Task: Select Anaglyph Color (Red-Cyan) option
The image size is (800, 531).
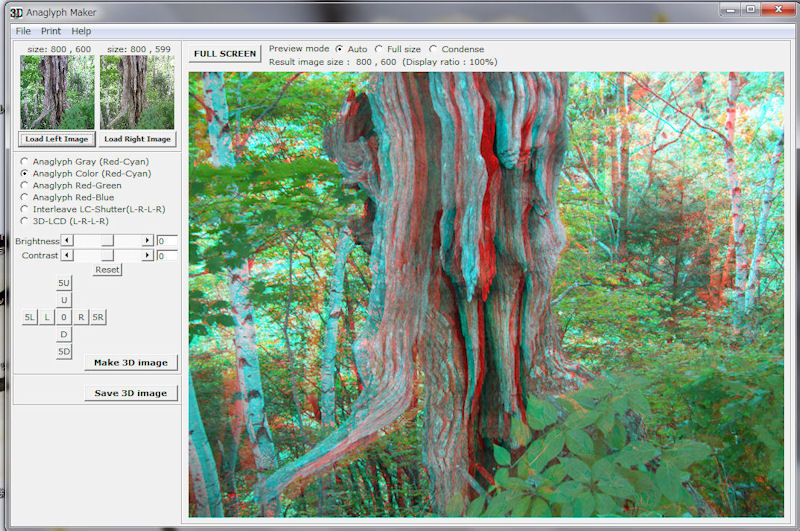Action: click(86, 173)
